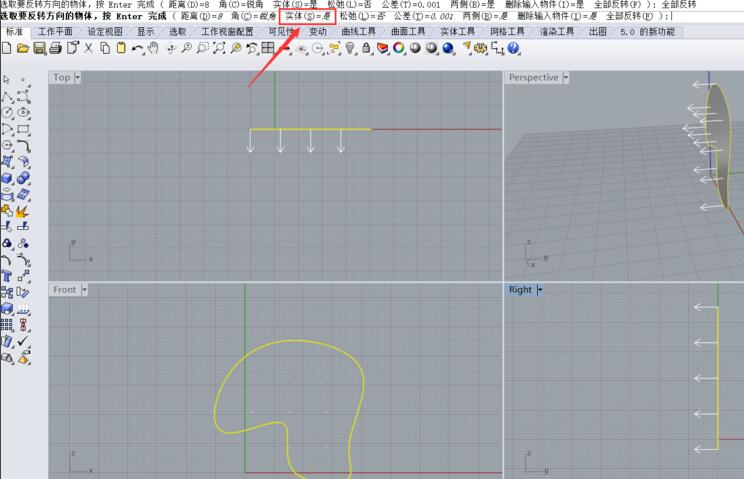
Task: Click the Save file icon
Action: 40,48
